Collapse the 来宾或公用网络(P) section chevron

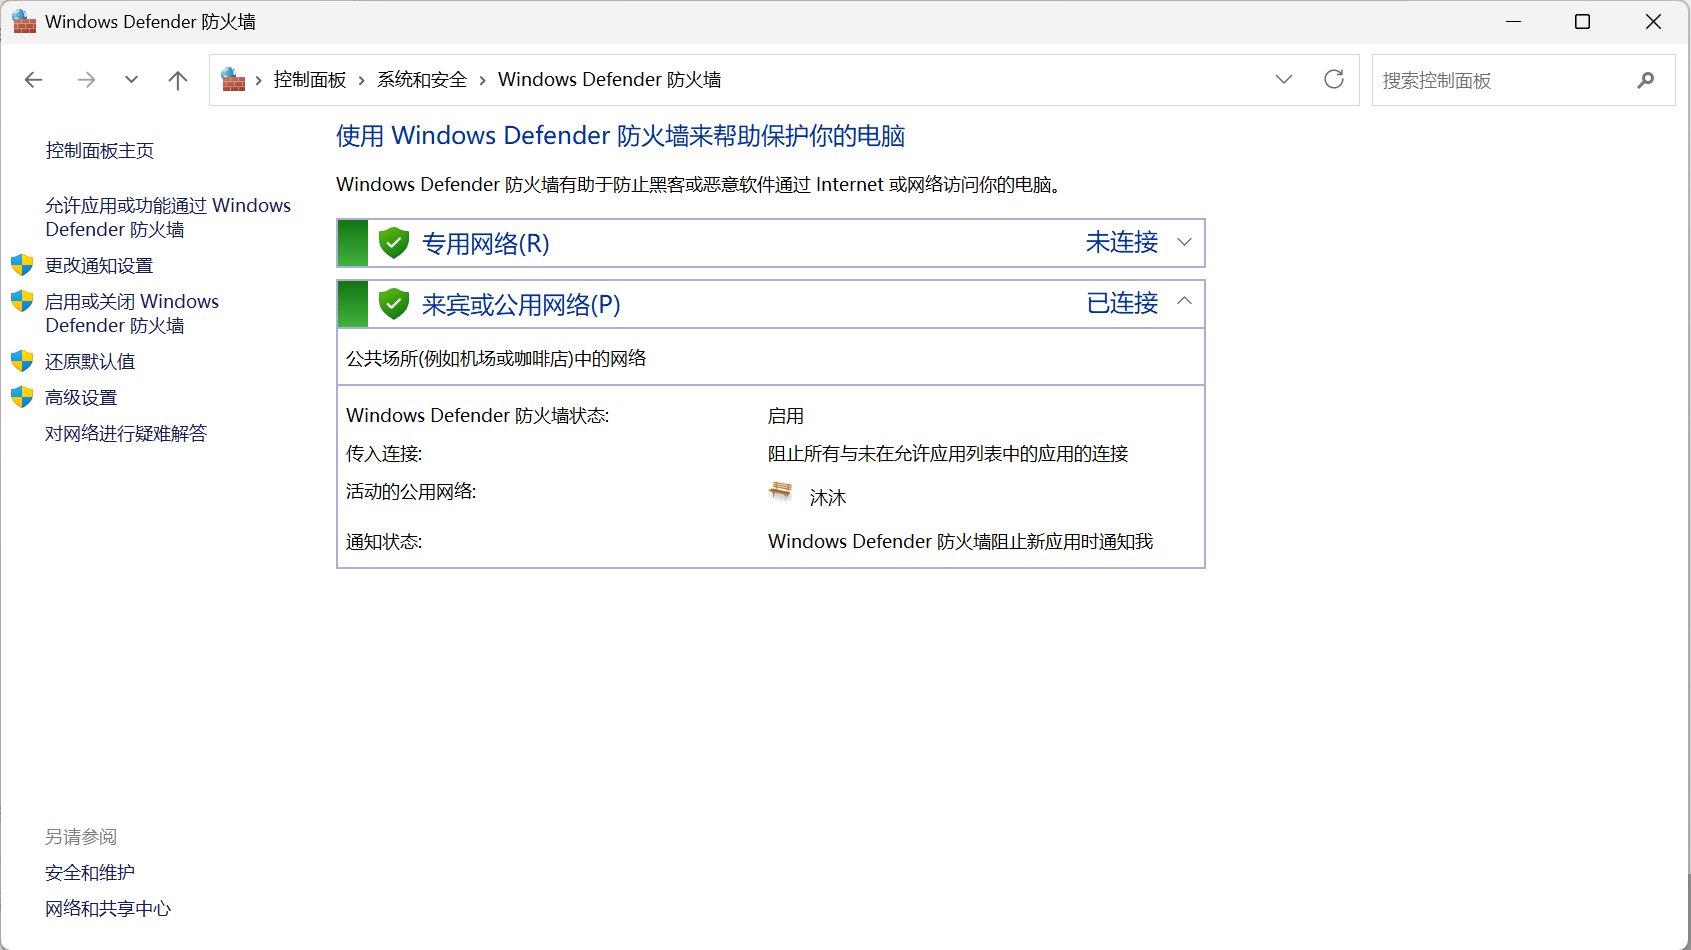pos(1185,301)
